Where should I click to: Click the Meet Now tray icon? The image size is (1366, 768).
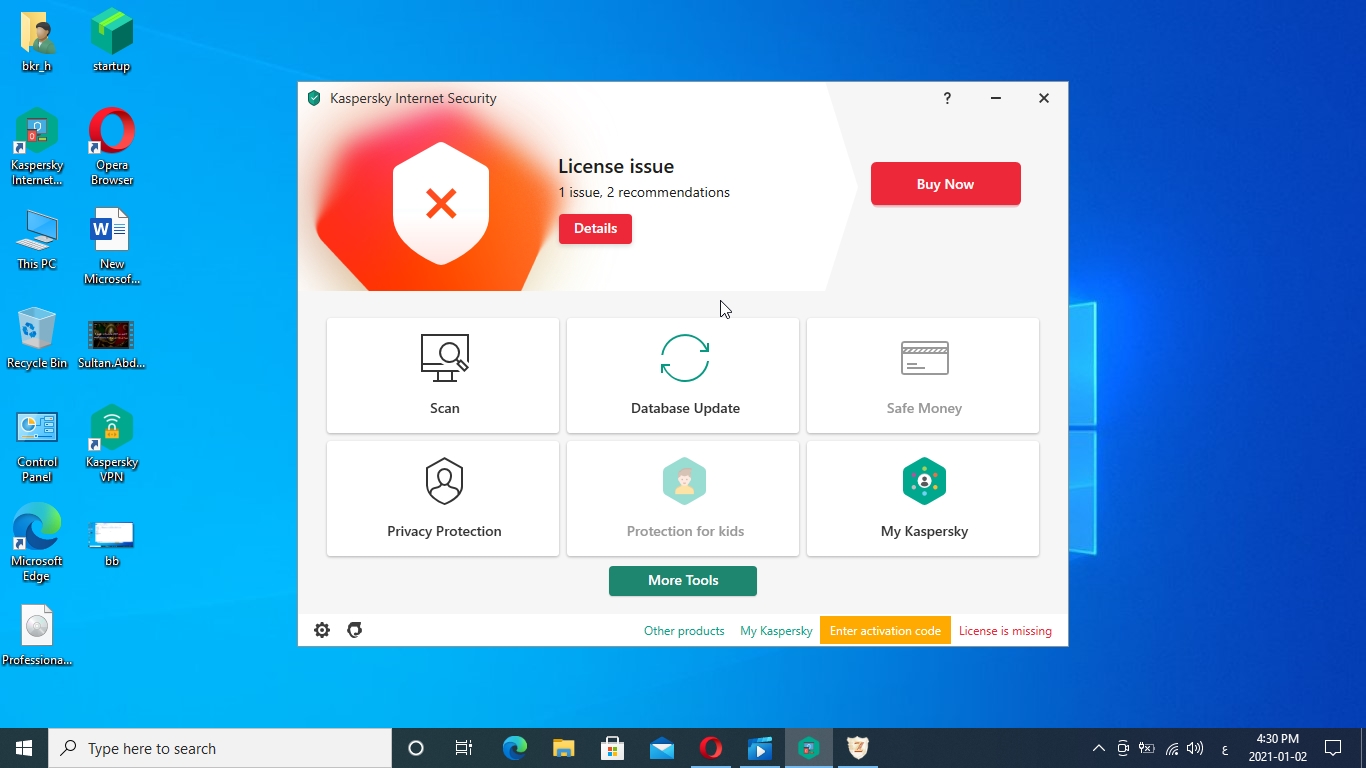coord(1123,748)
